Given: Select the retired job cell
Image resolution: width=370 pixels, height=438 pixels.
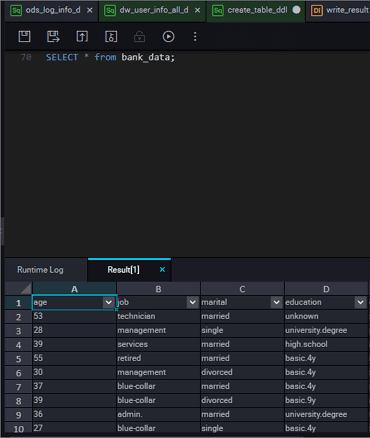Looking at the screenshot, I should (x=158, y=358).
